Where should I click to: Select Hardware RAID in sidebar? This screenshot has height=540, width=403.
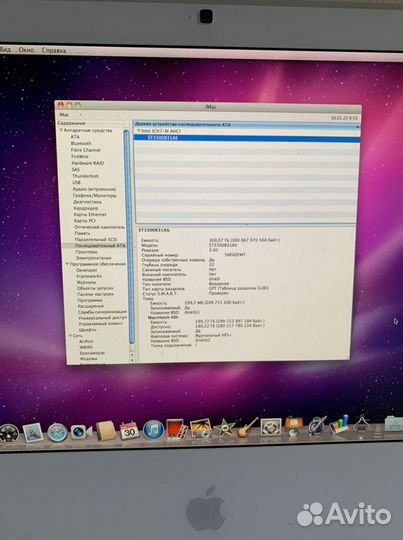click(87, 163)
